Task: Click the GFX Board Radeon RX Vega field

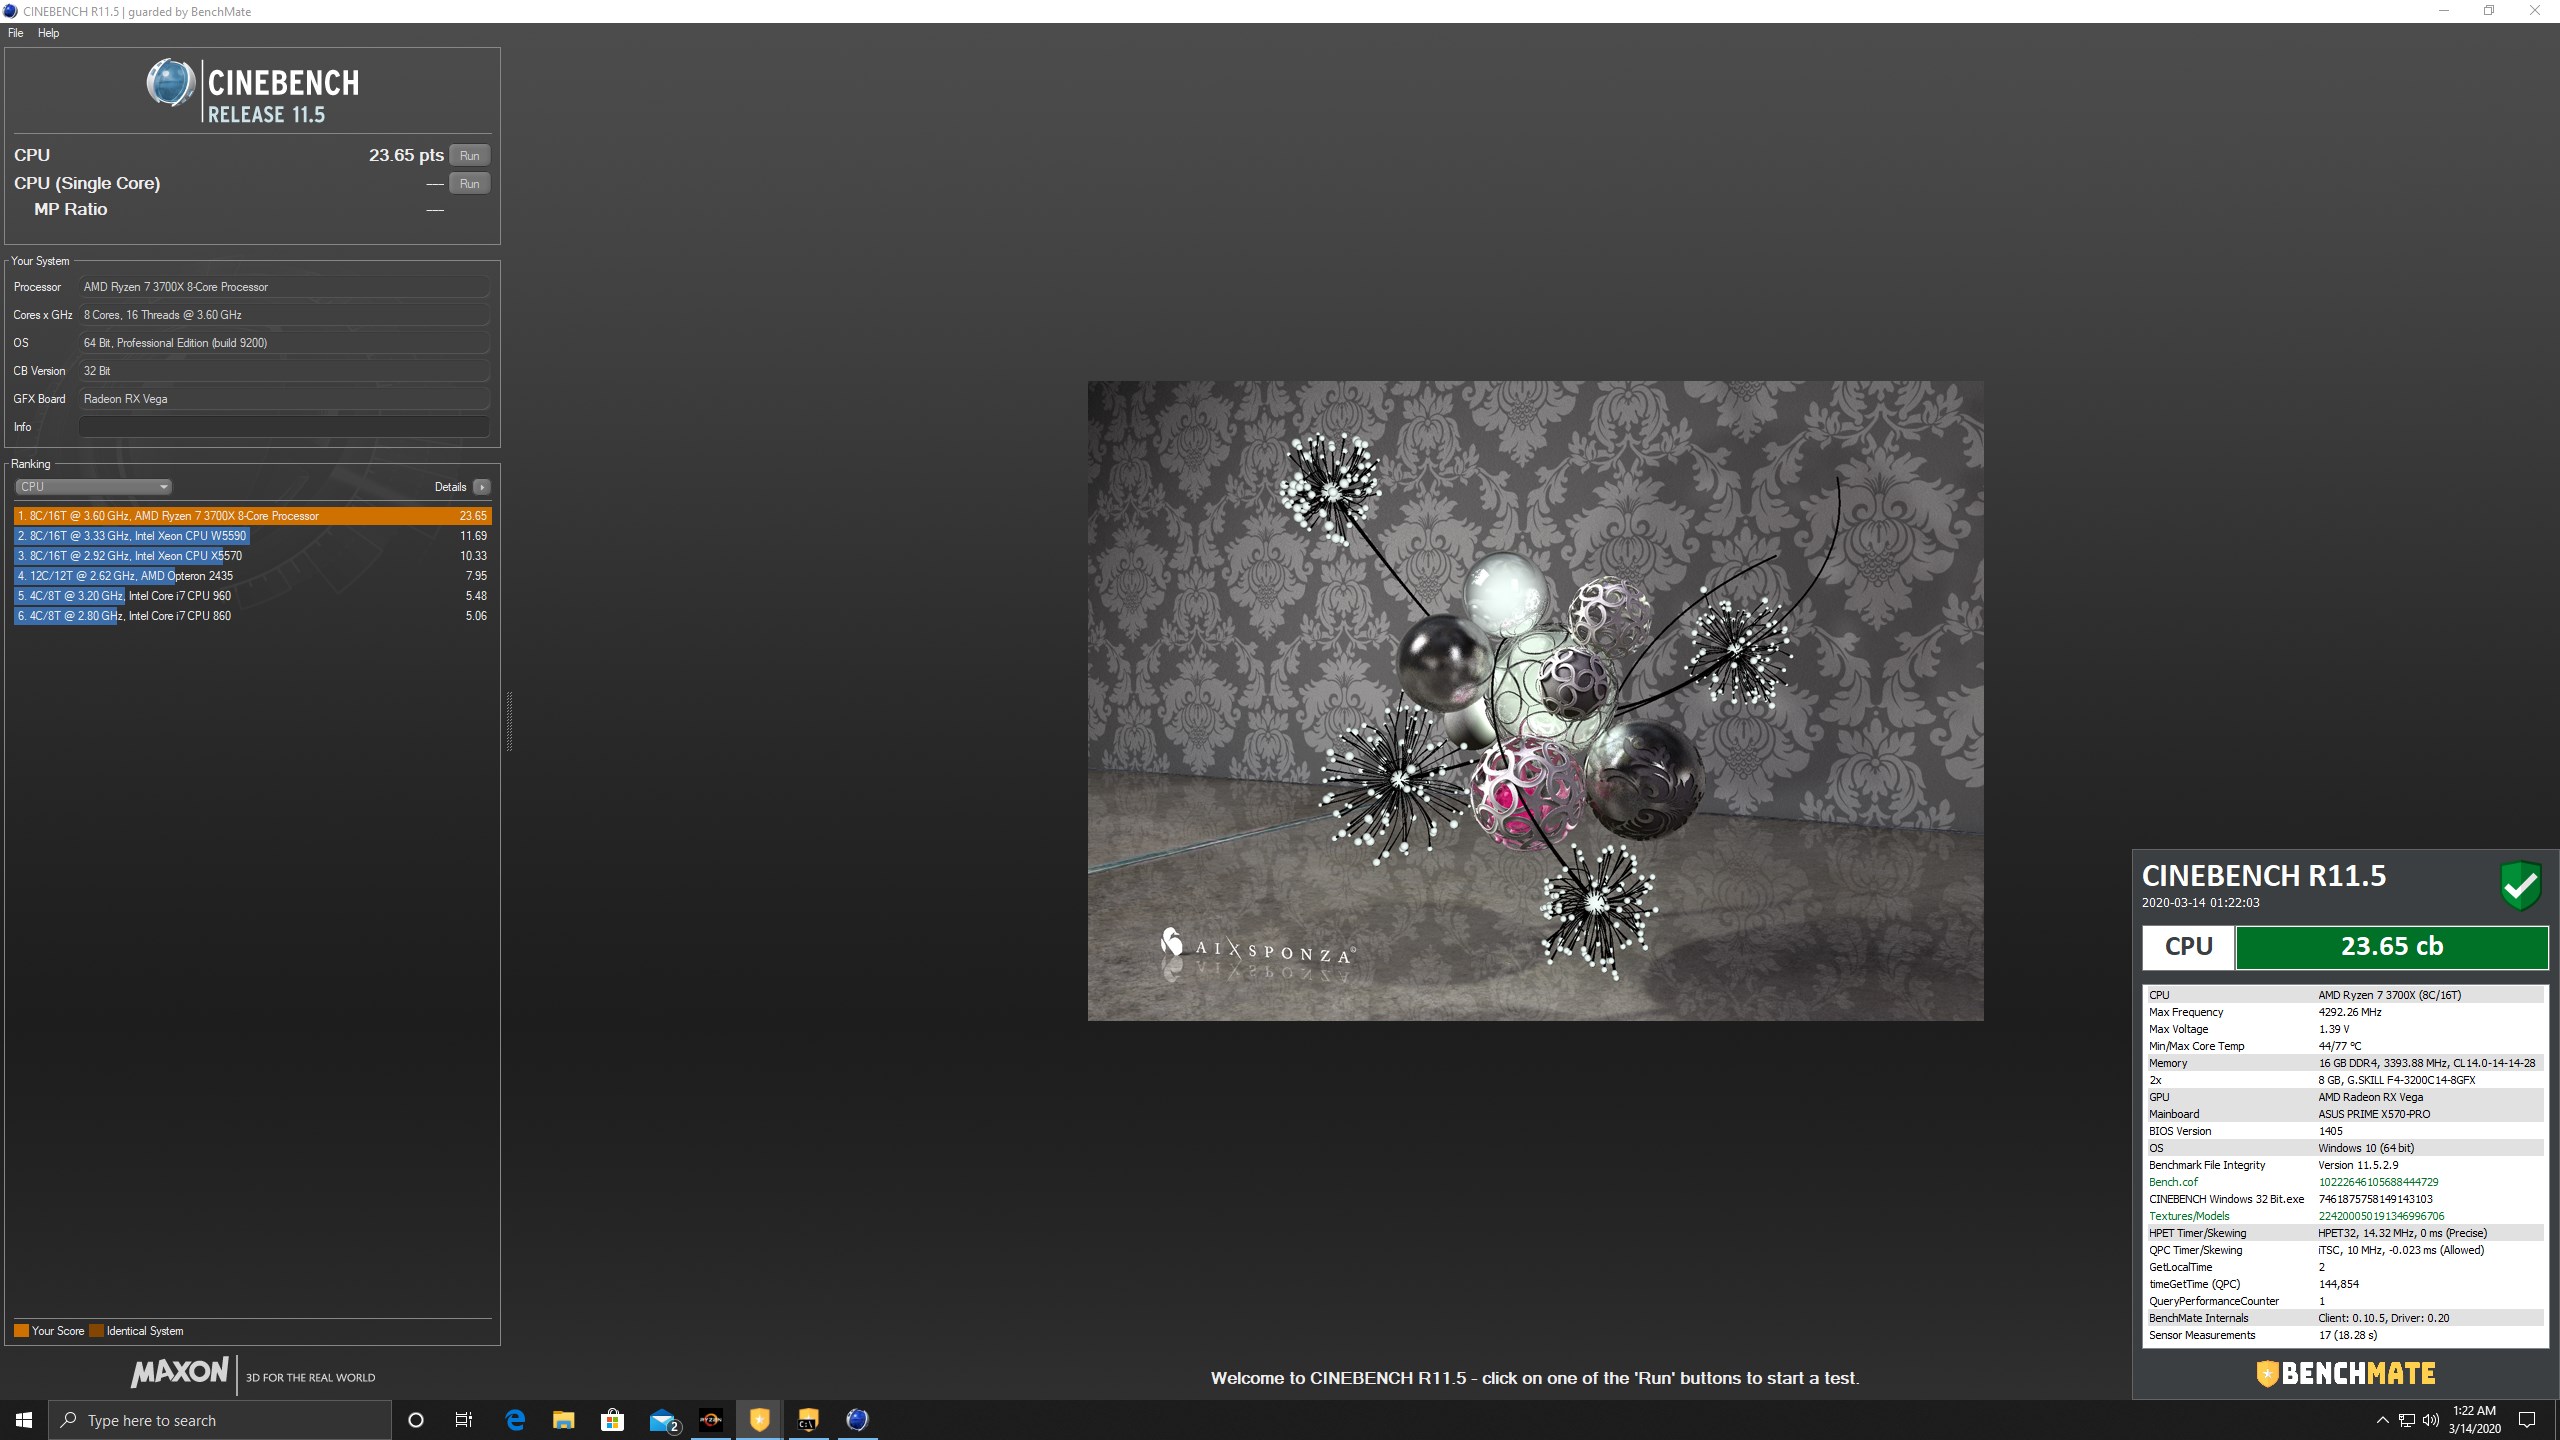Action: point(284,399)
